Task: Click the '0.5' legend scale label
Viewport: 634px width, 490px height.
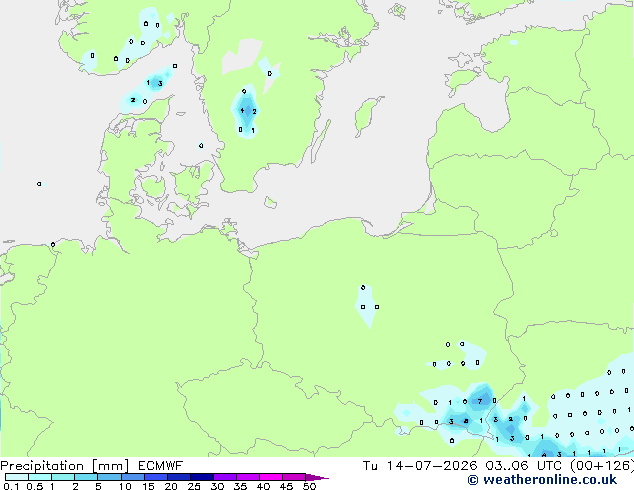Action: [35, 486]
